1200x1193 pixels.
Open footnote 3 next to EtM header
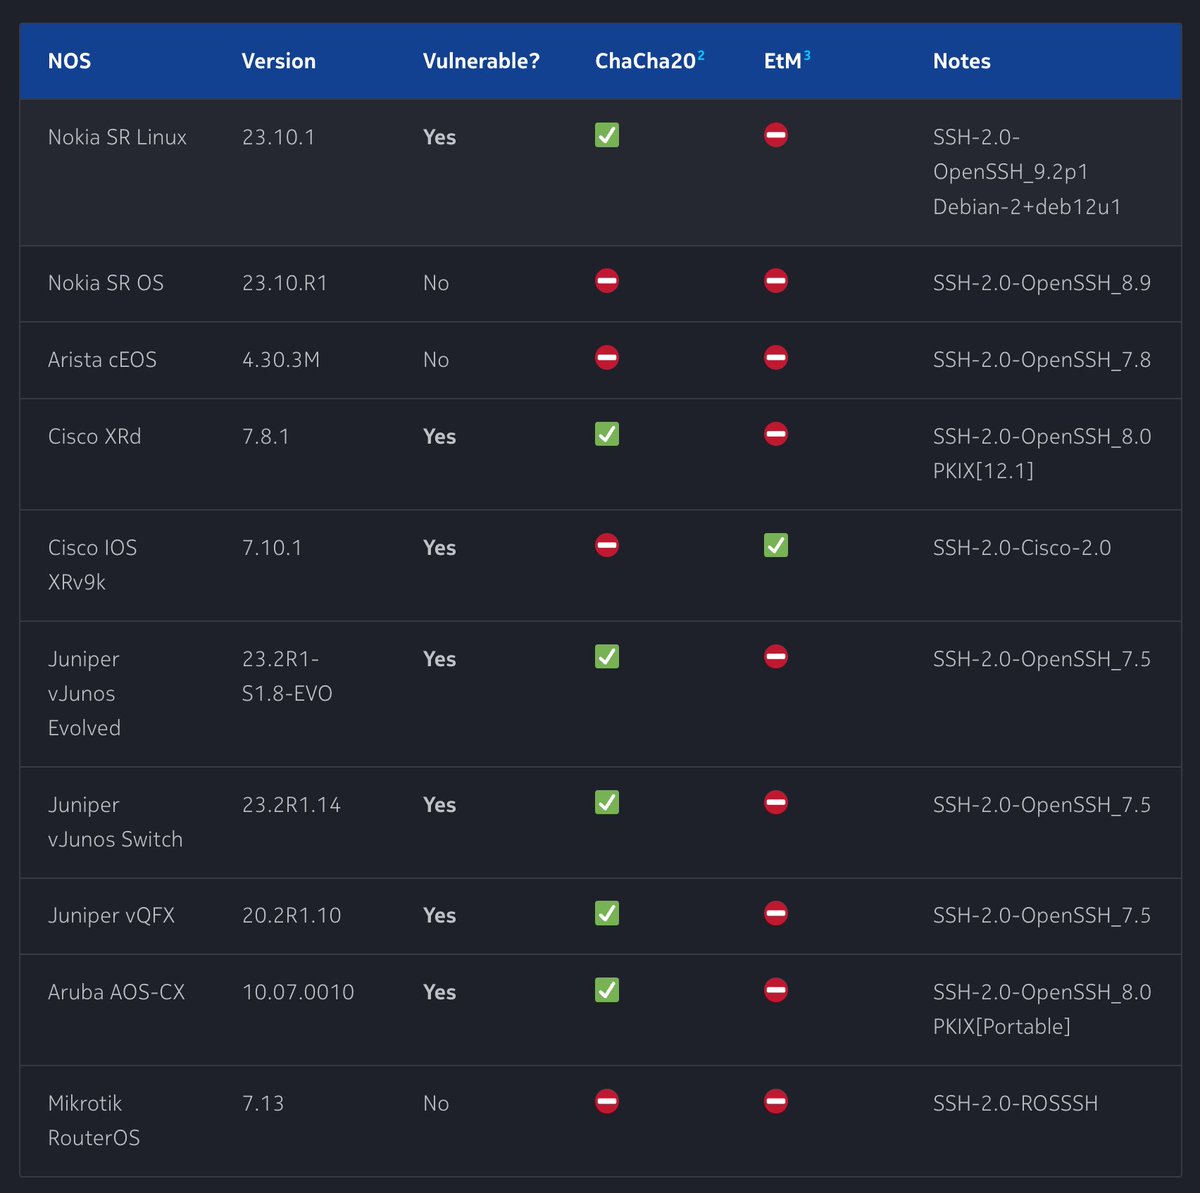pos(807,55)
